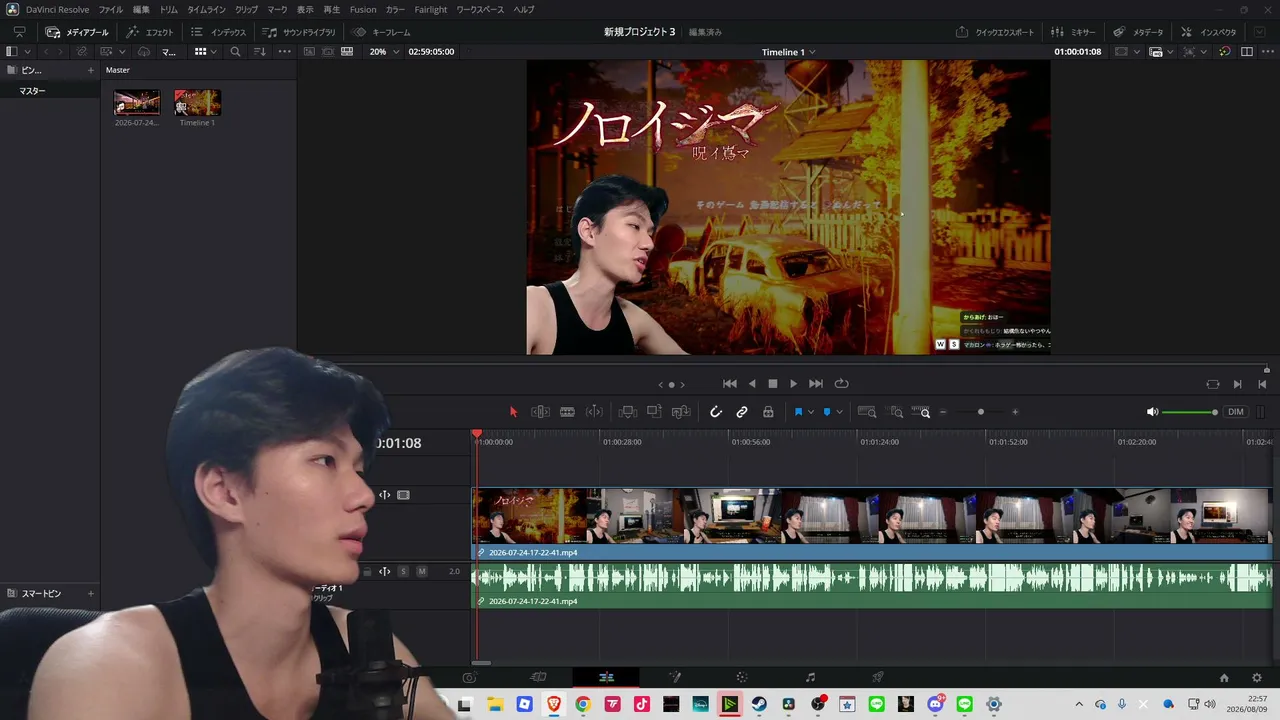Click the detail zoom icon

click(x=897, y=412)
